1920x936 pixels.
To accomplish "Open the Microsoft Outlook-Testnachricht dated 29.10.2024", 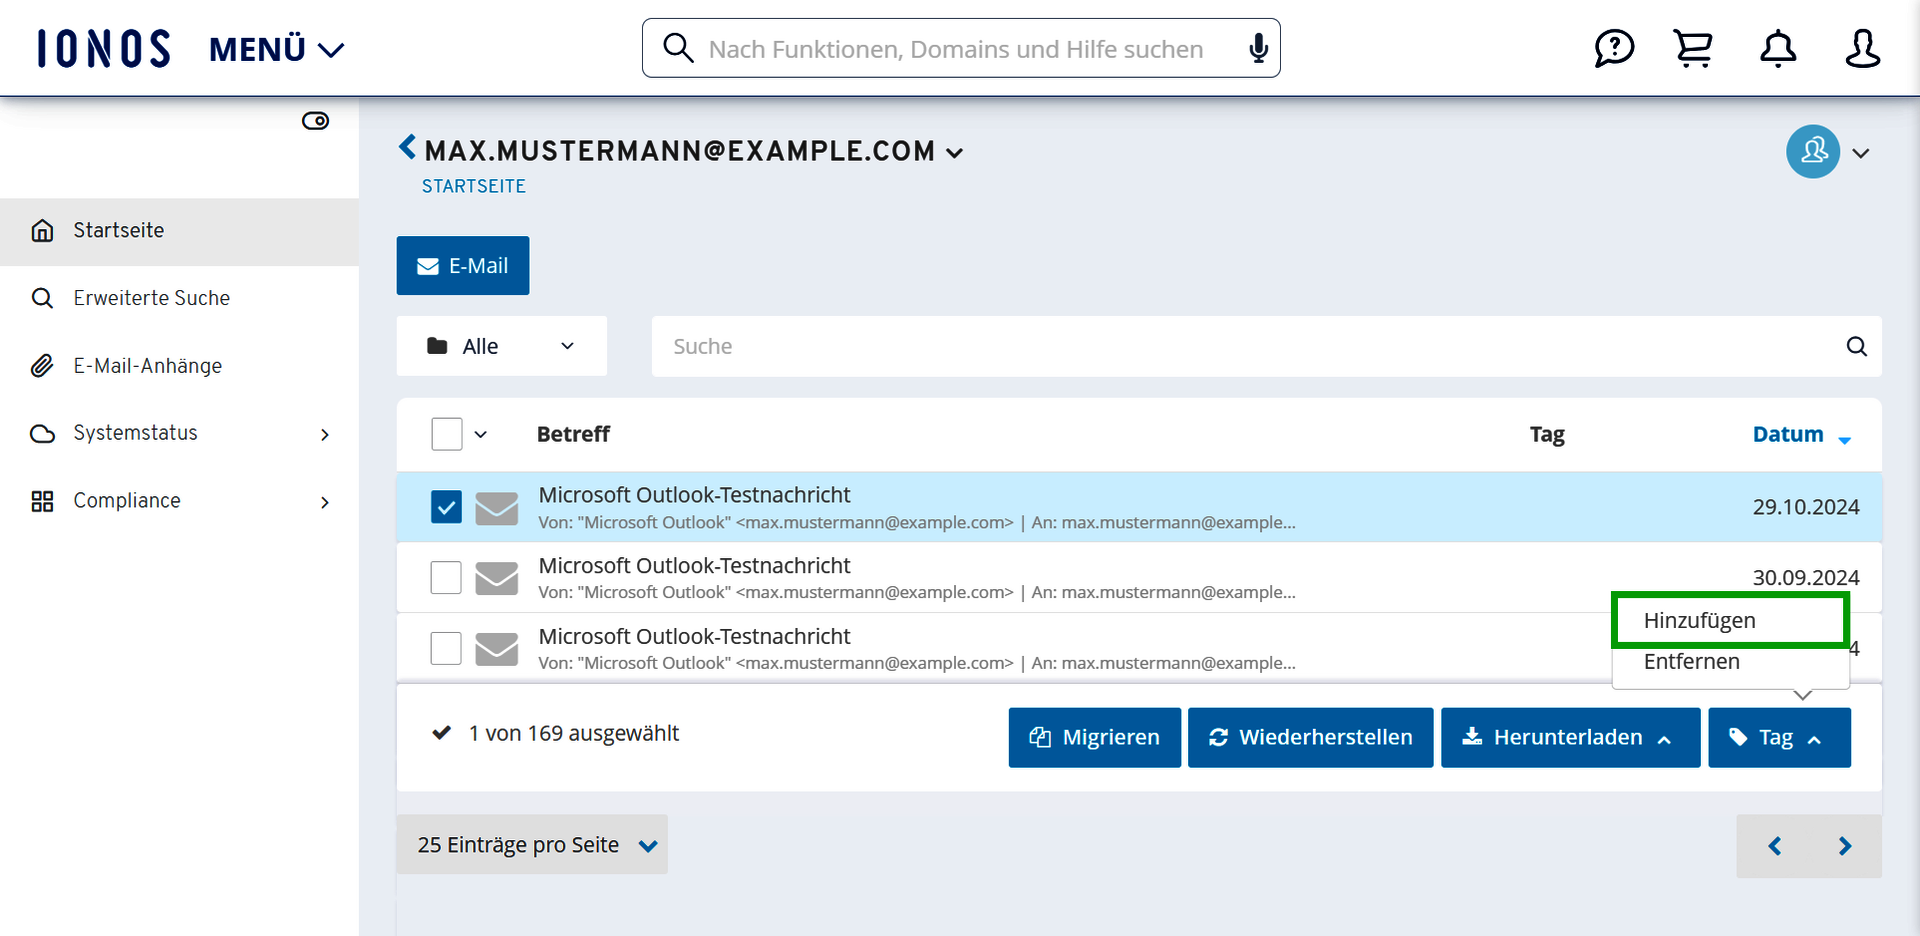I will pyautogui.click(x=694, y=495).
